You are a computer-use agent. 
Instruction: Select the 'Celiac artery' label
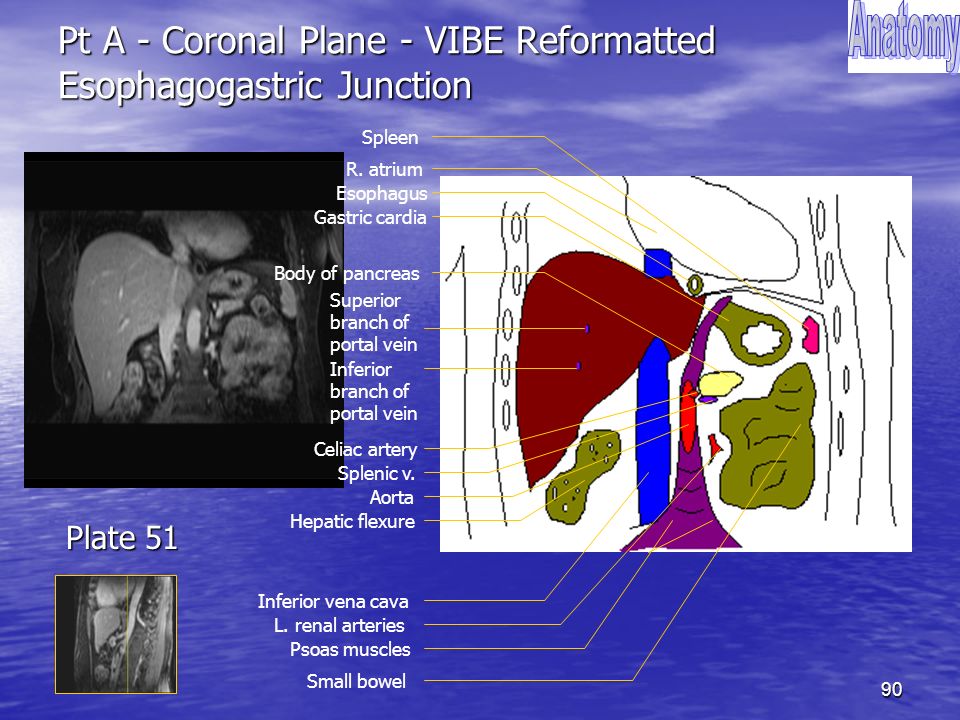point(366,449)
